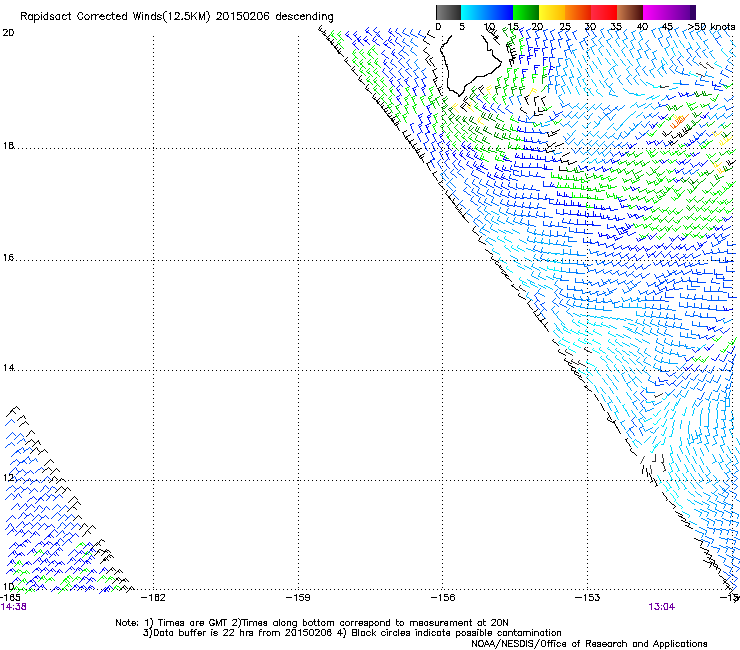This screenshot has width=740, height=650.
Task: Click the Hawaii island coastline outline
Action: [470, 64]
